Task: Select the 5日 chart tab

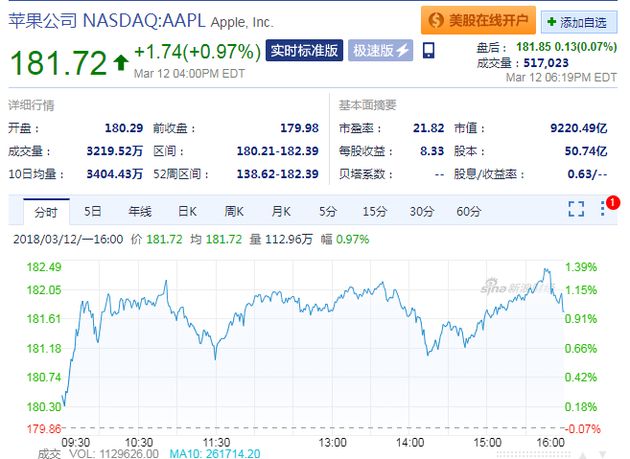Action: coord(93,211)
